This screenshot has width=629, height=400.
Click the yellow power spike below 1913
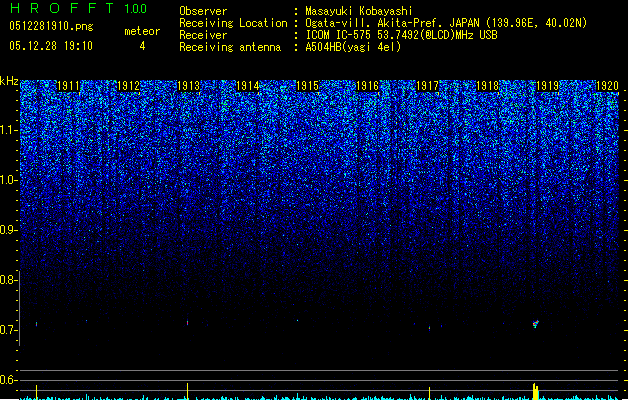[187, 391]
